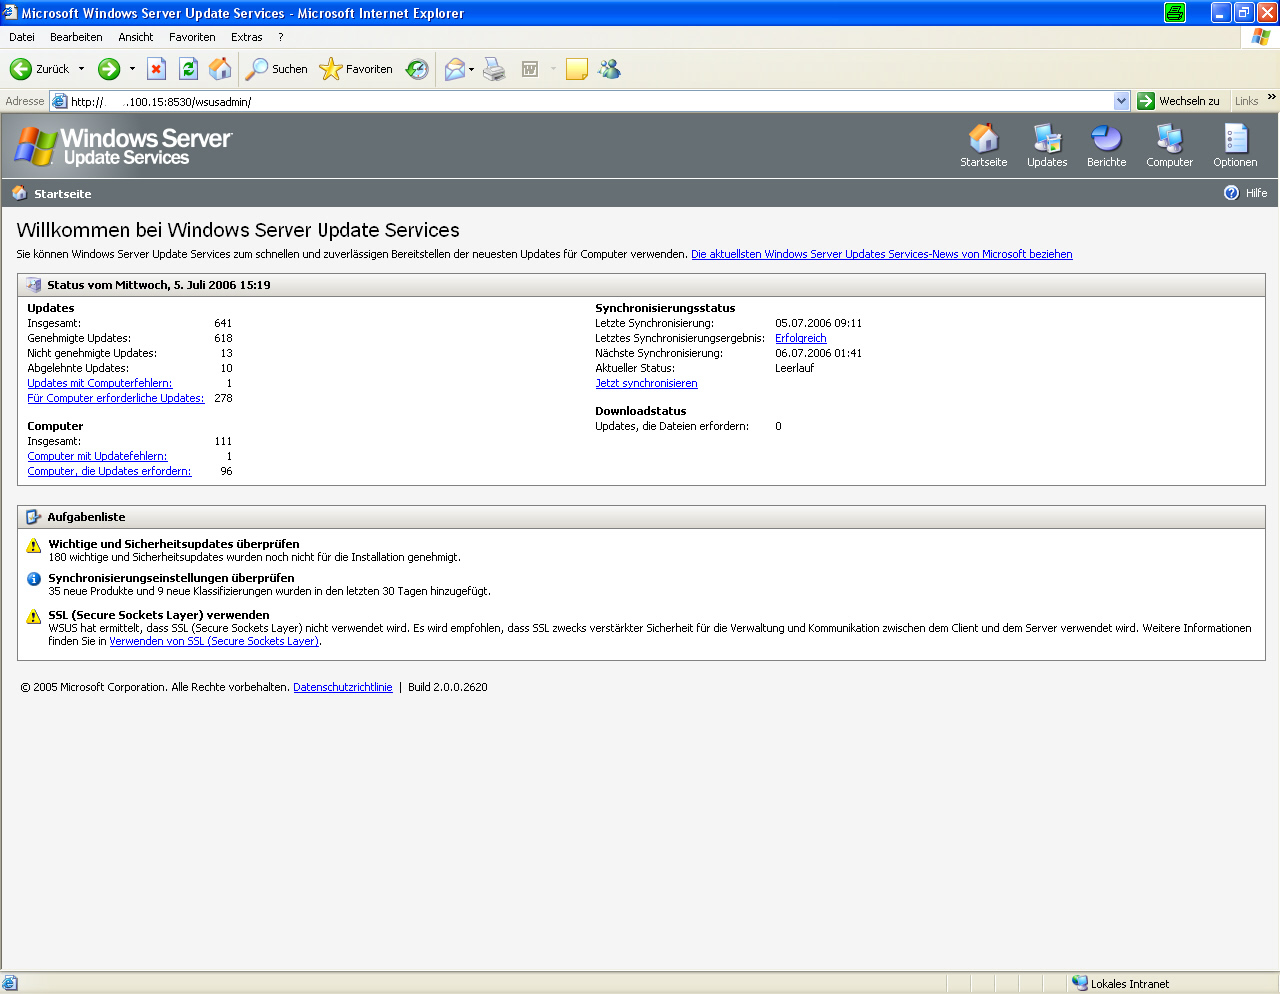Open the Datenschutzrichtlinie link
The width and height of the screenshot is (1280, 994).
[343, 687]
